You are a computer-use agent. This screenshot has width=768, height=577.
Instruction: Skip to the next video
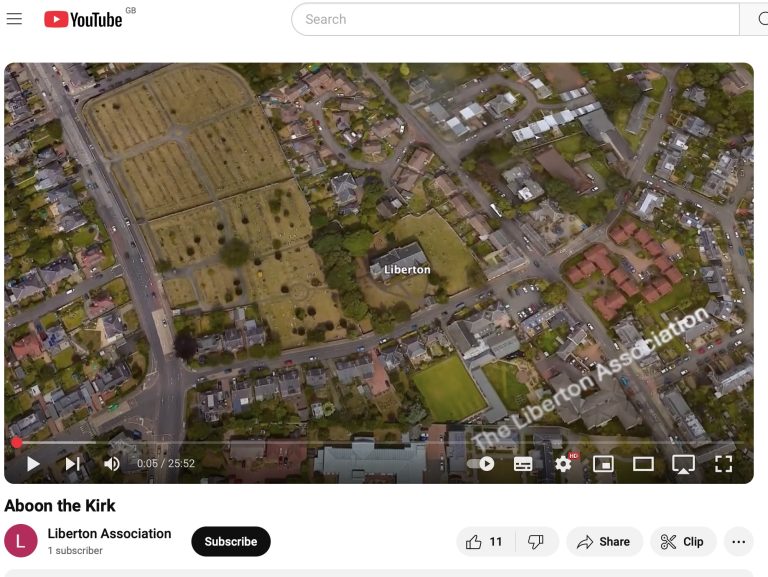[x=72, y=463]
